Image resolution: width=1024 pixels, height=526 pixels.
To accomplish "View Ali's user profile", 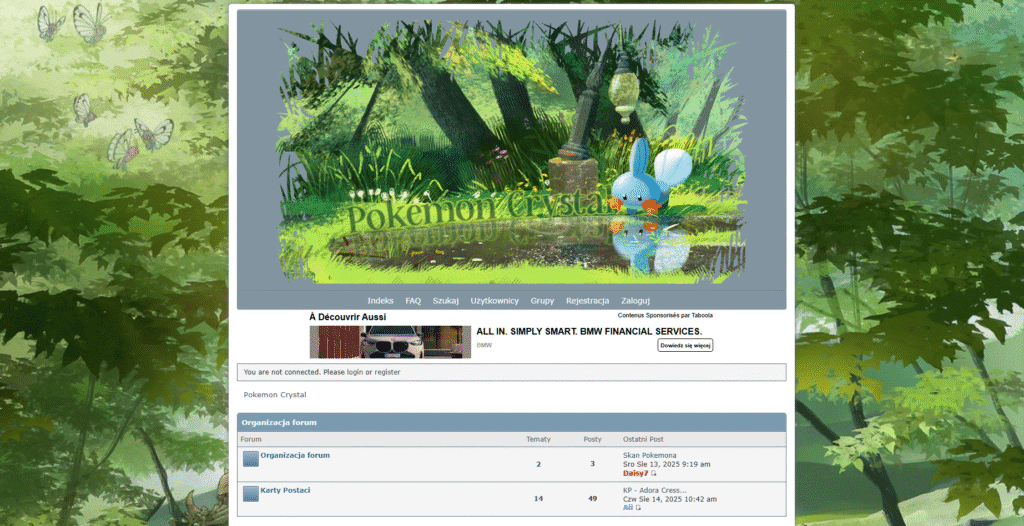I will 628,508.
